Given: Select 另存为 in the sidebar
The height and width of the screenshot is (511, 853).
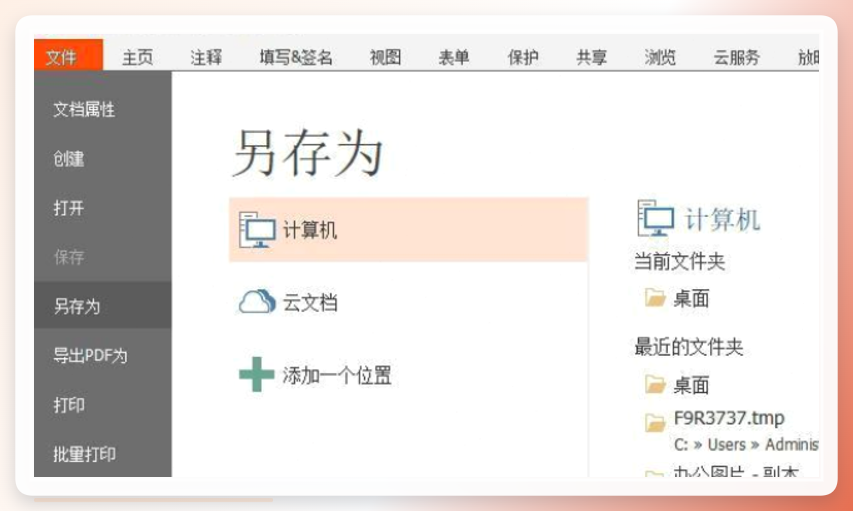Looking at the screenshot, I should (102, 305).
